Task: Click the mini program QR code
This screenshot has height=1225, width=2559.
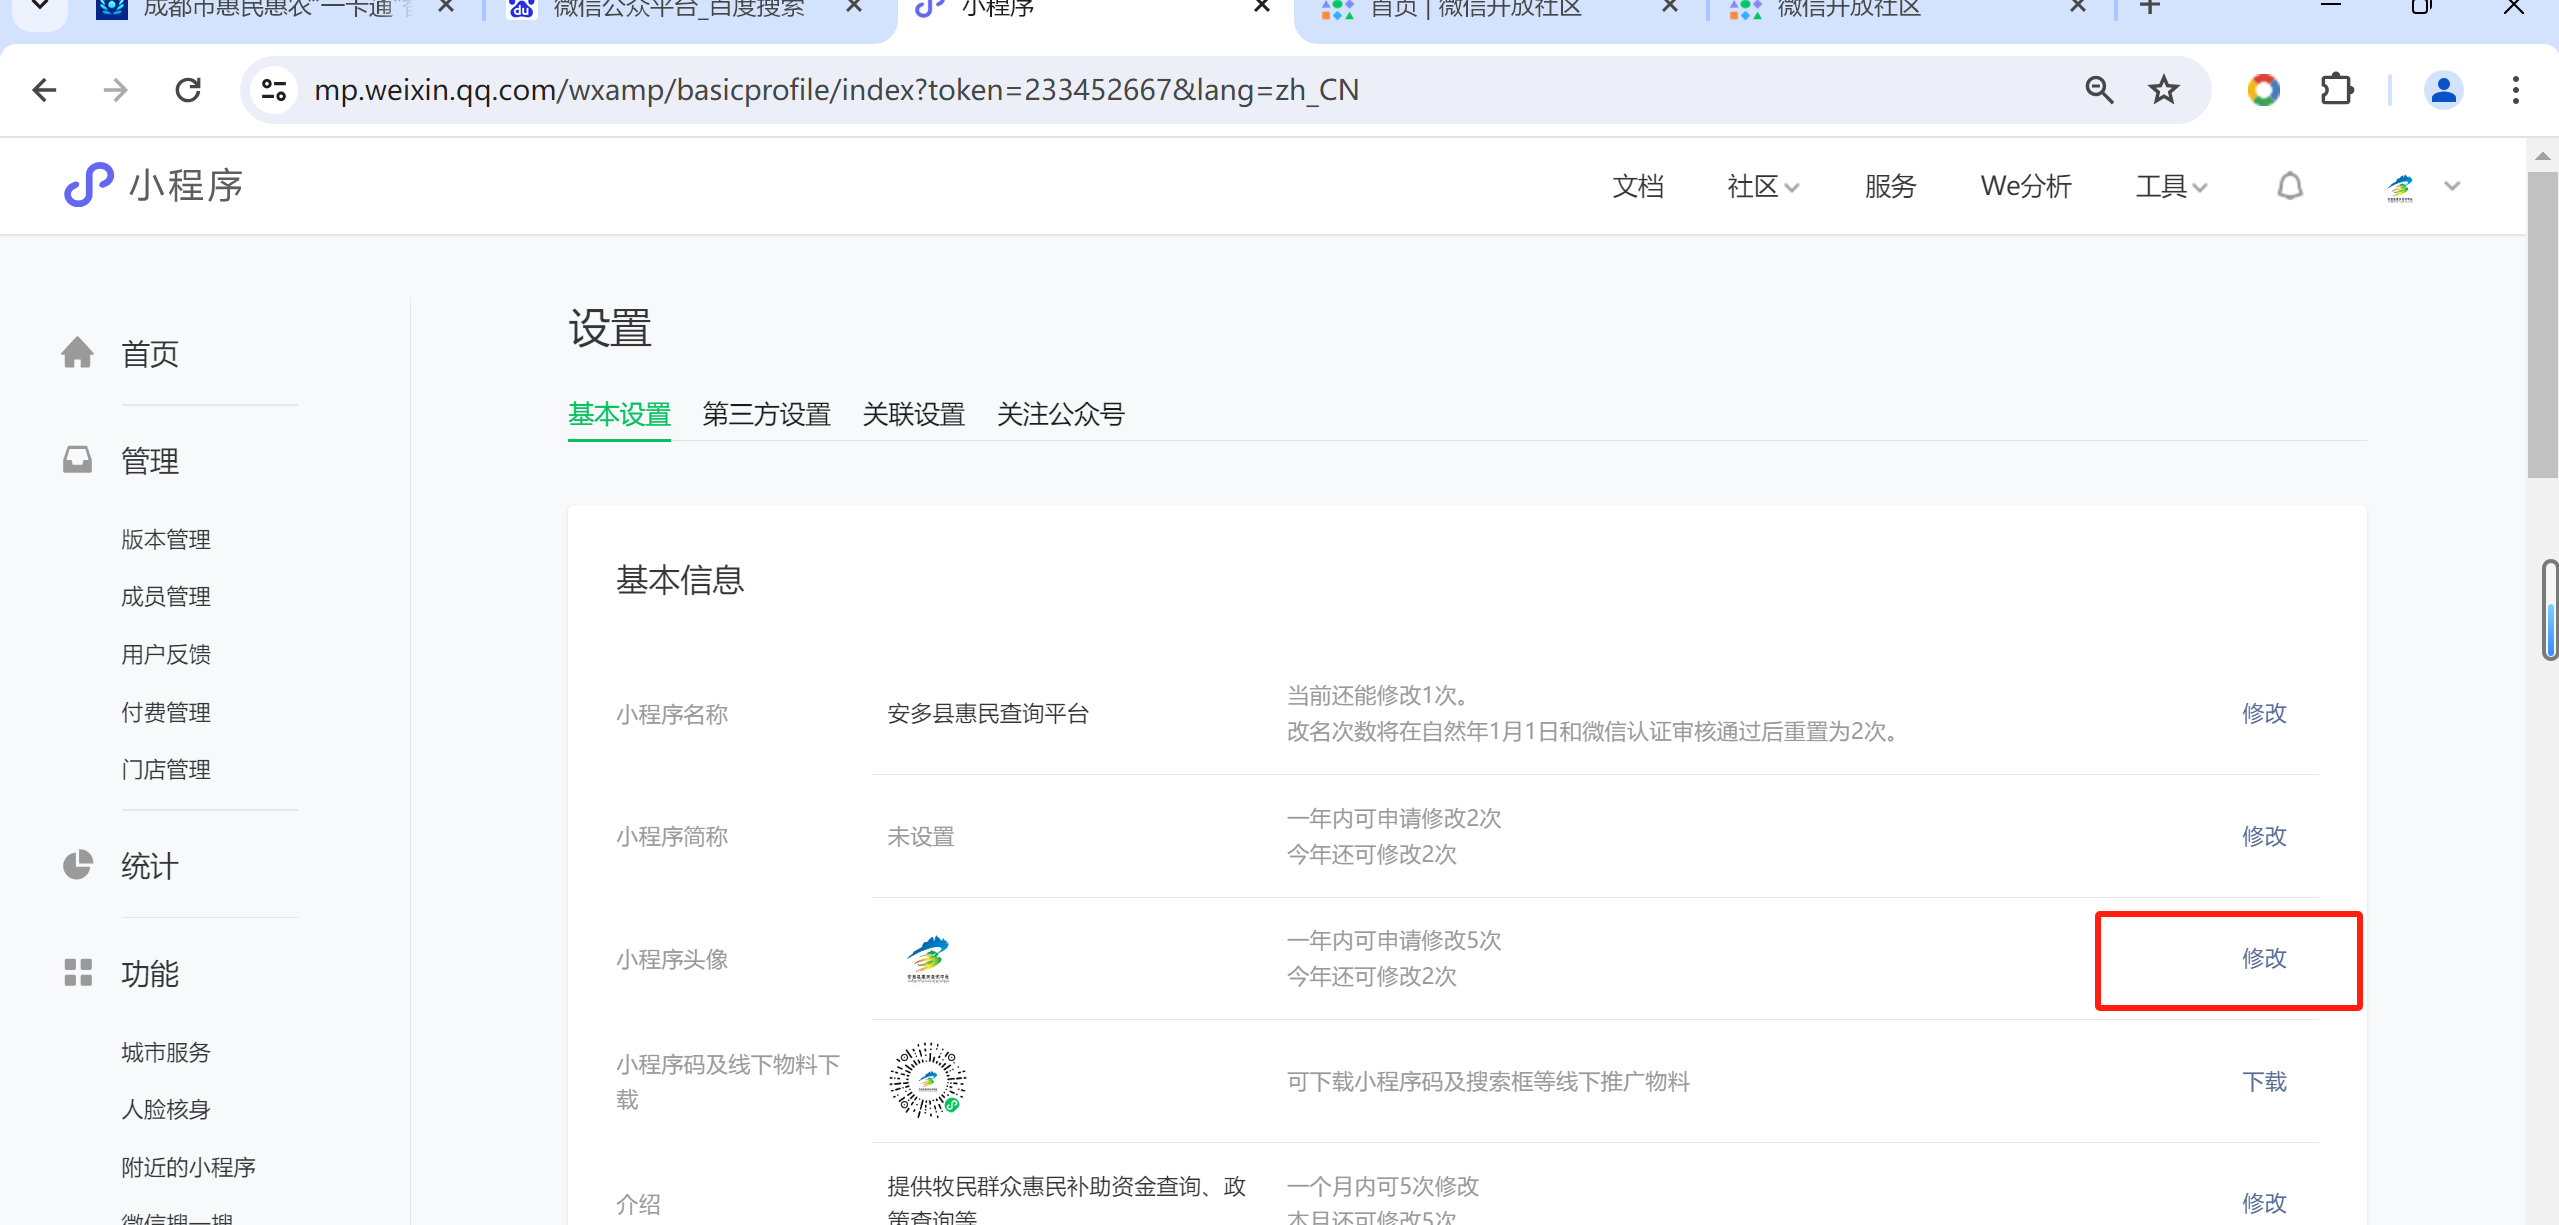Action: click(927, 1080)
